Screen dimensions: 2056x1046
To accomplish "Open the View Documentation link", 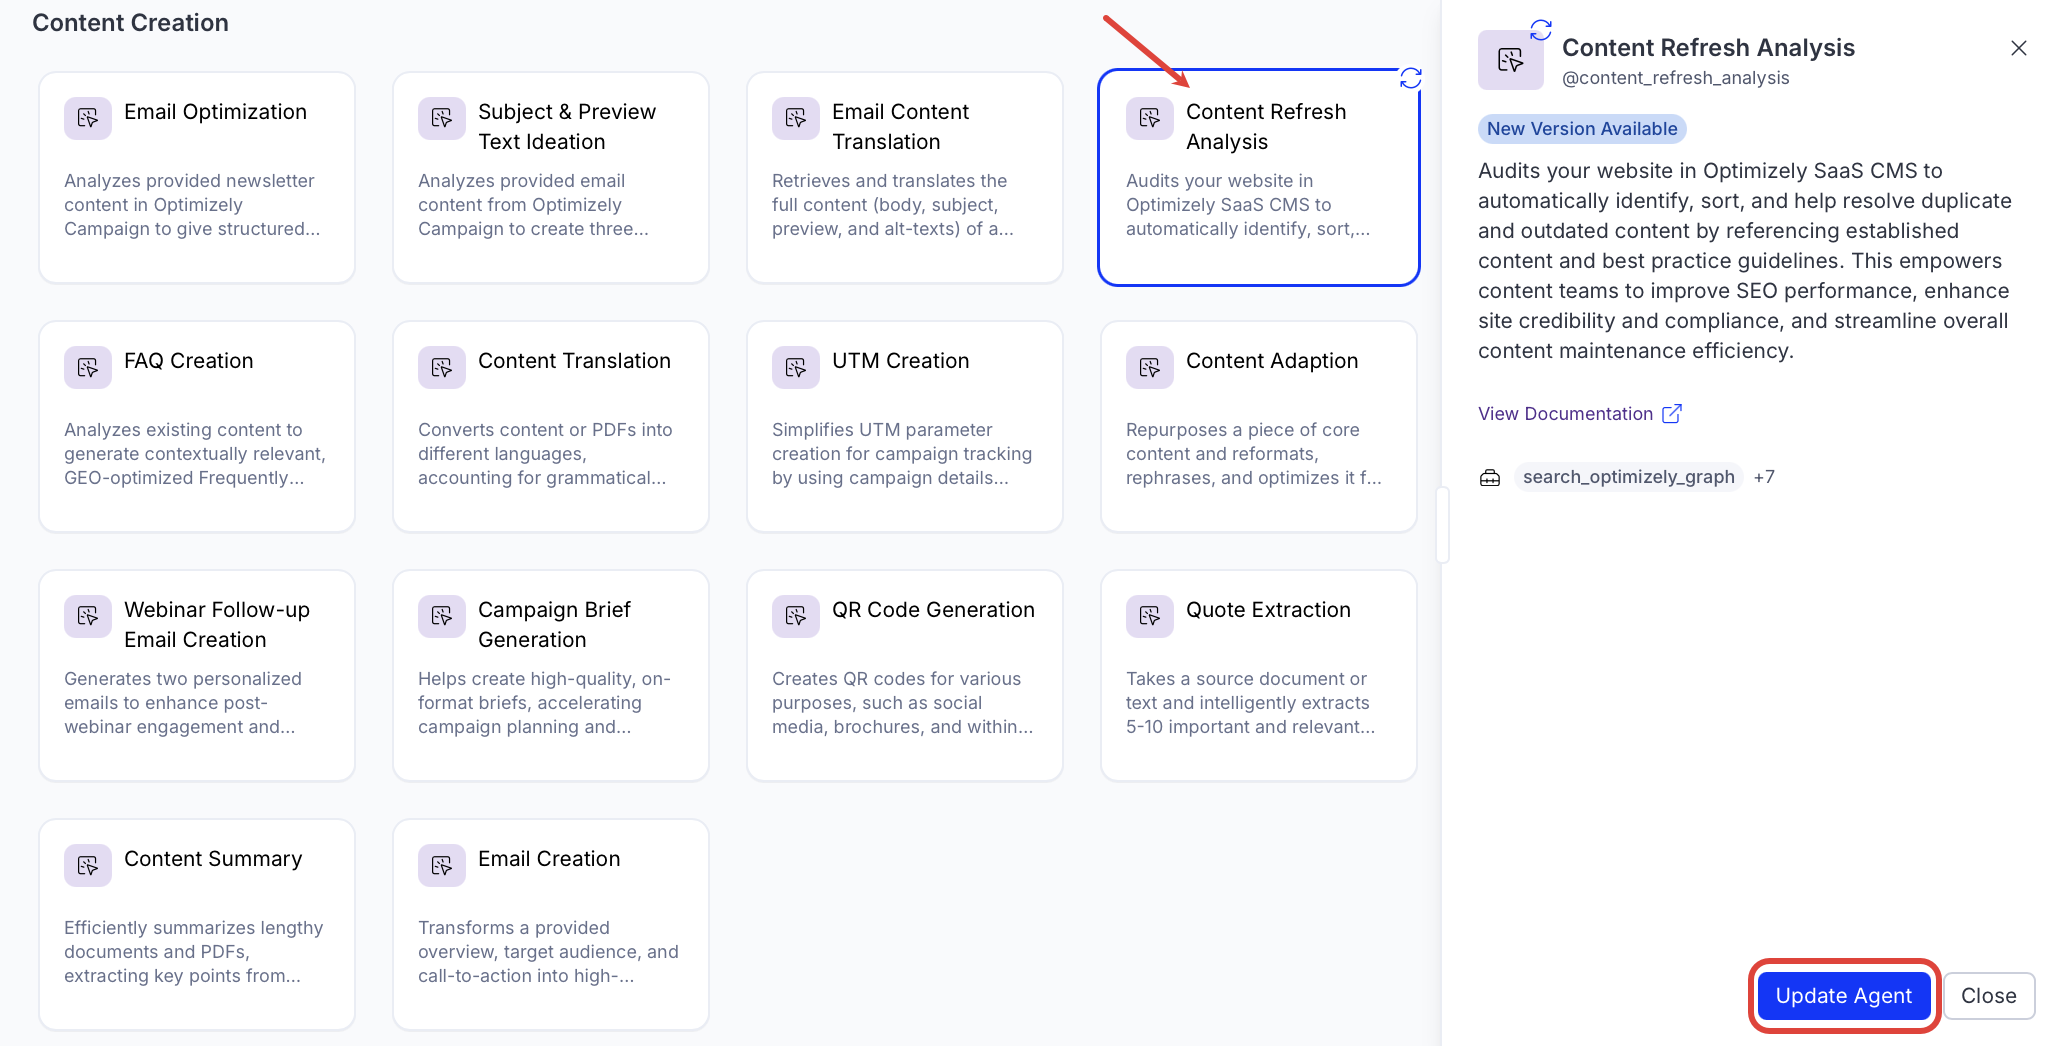I will coord(1565,414).
